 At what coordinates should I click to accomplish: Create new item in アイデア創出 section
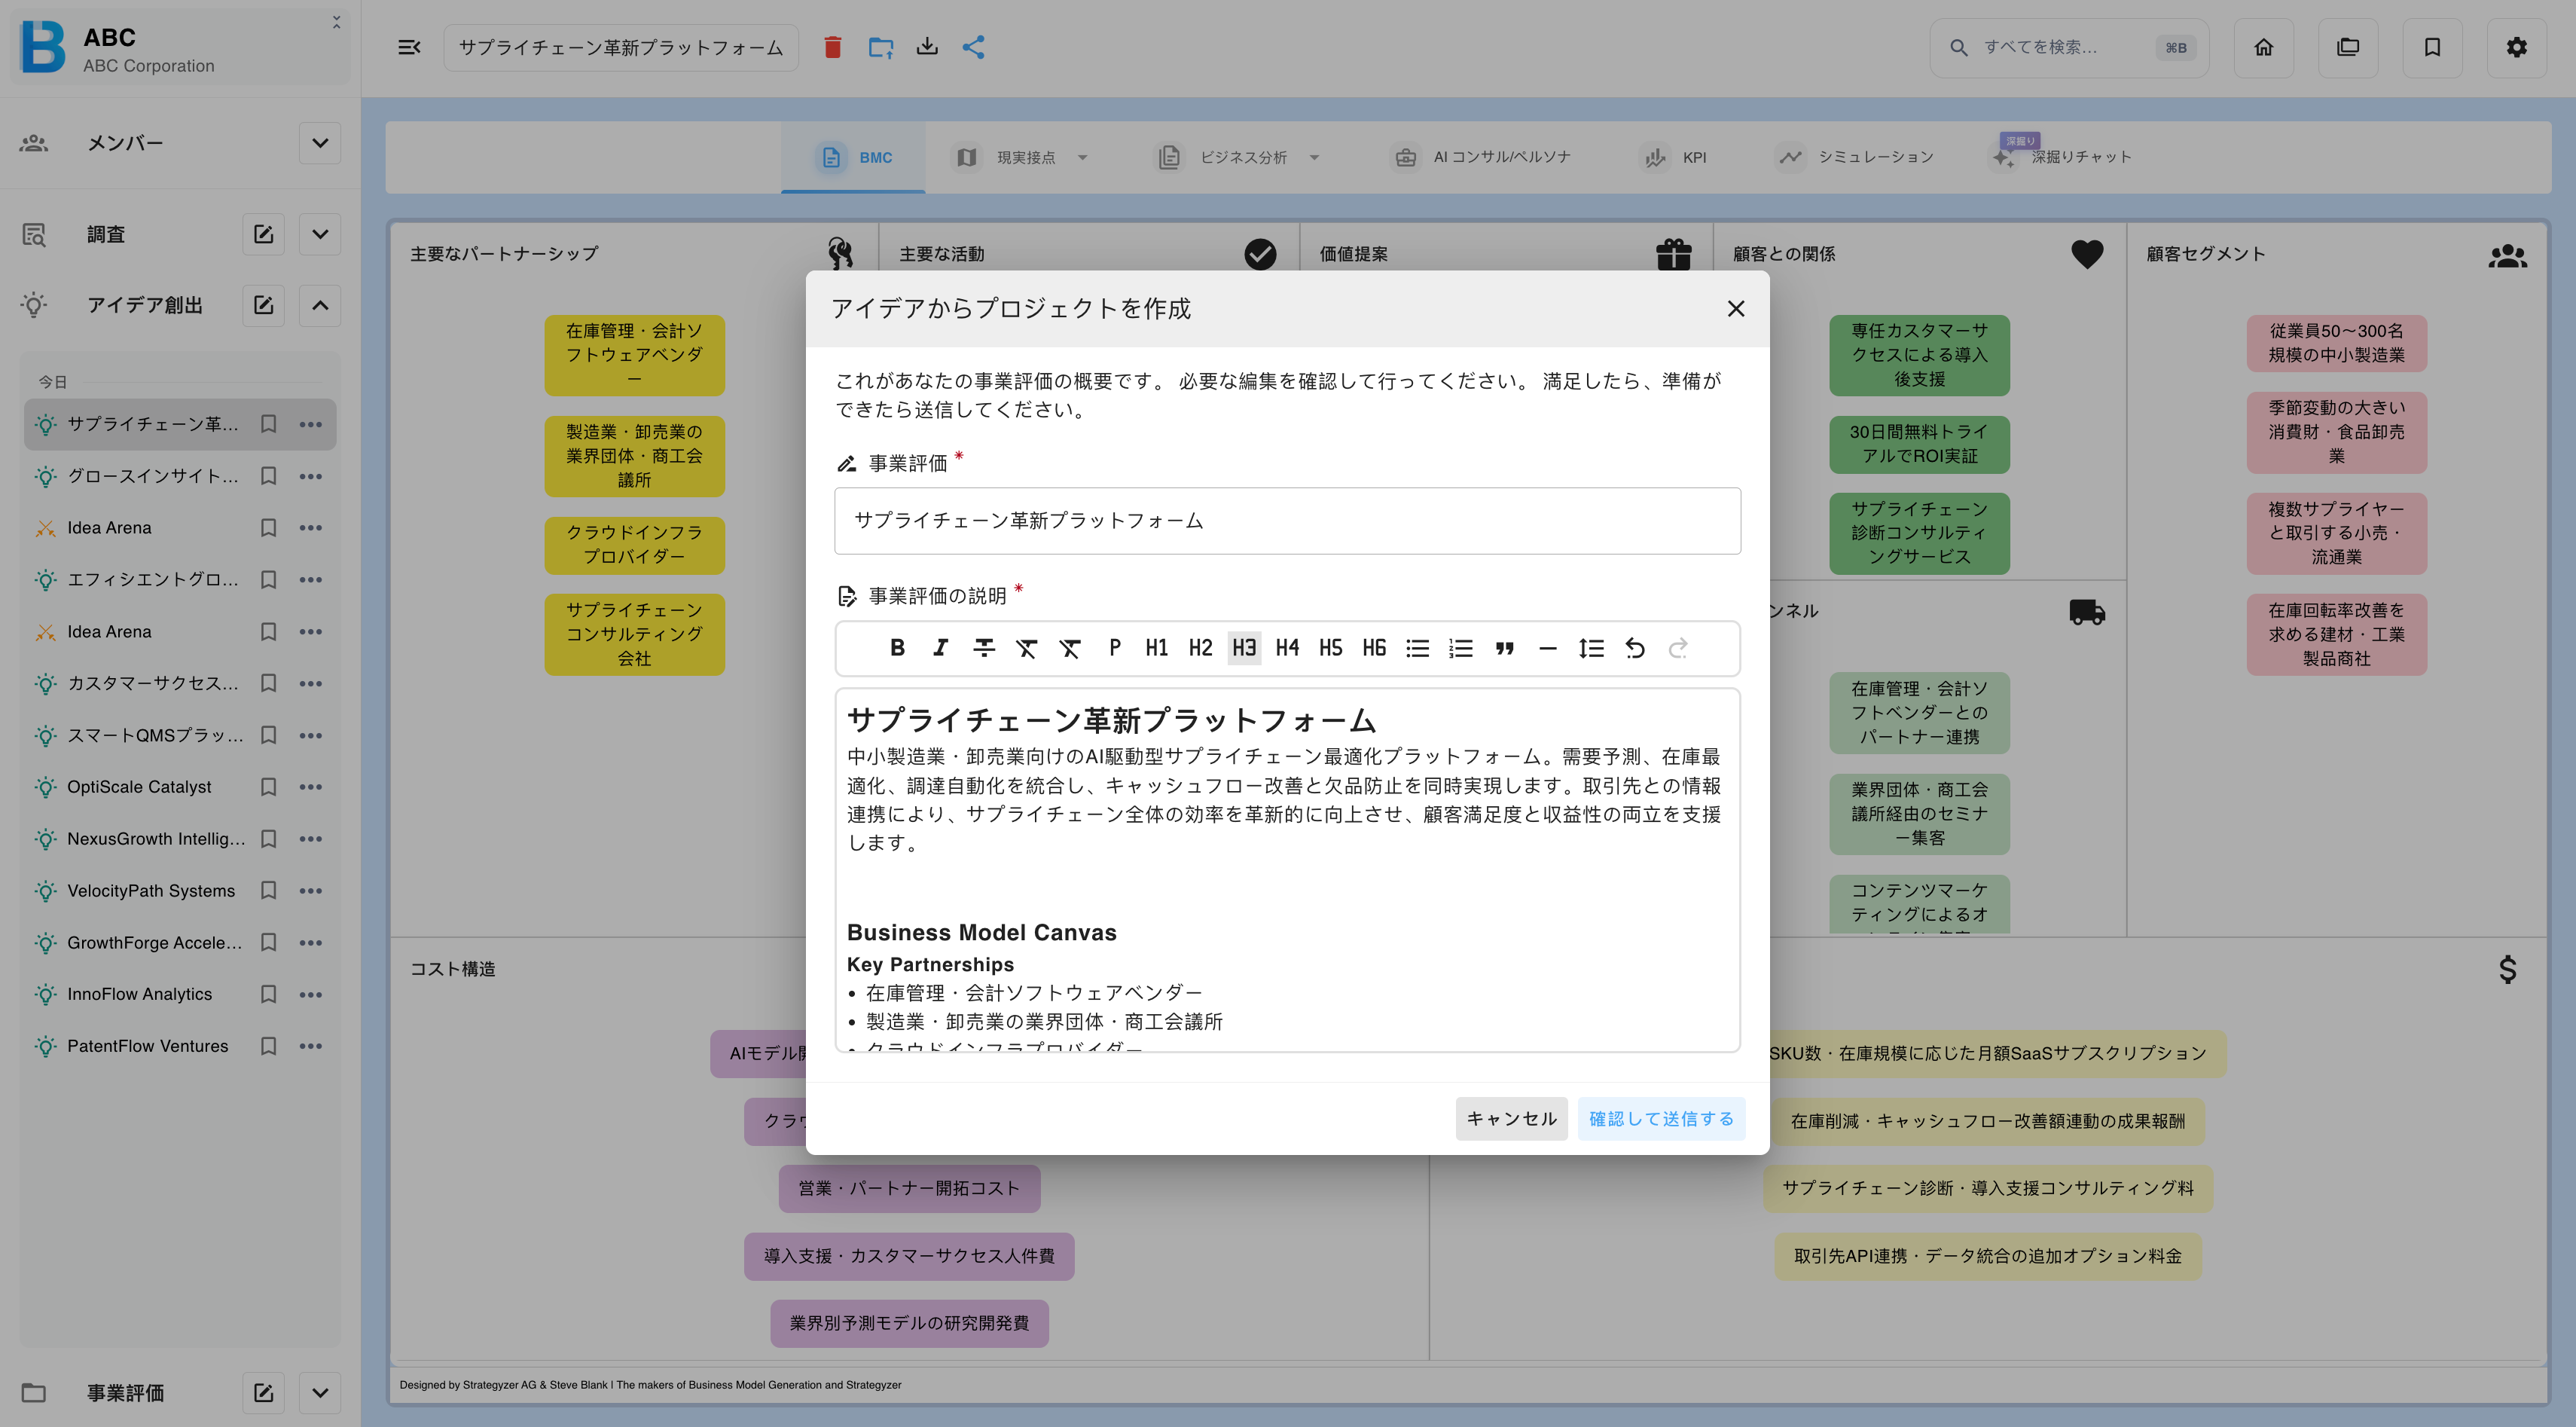[263, 305]
